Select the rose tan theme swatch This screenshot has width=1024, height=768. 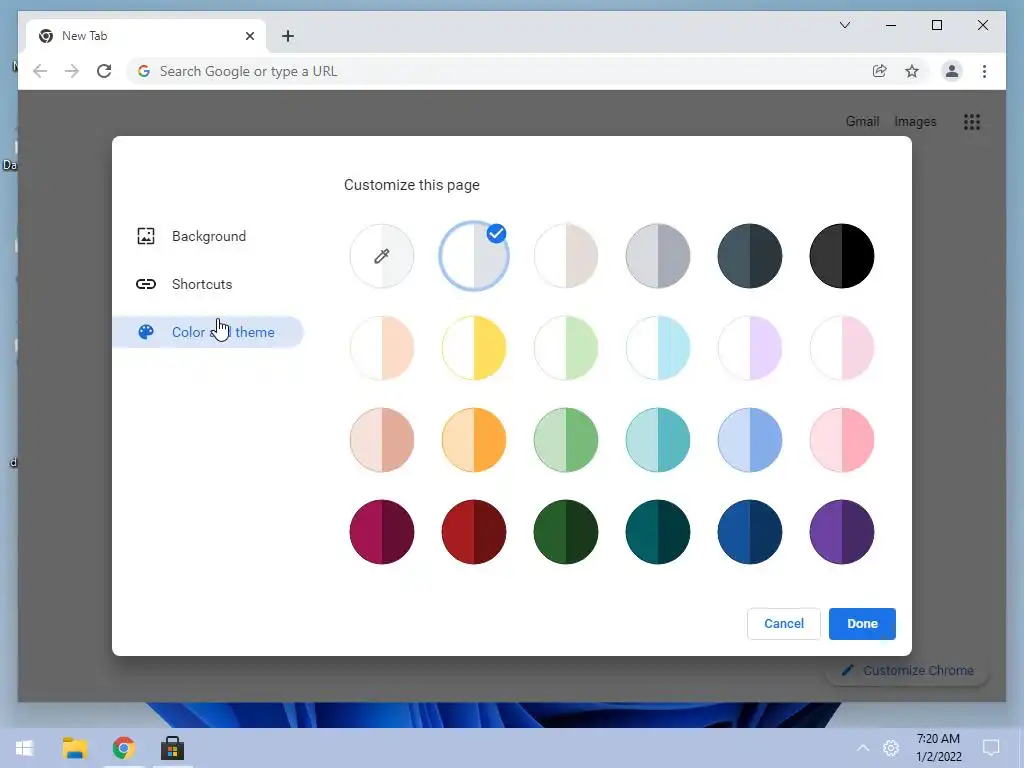pyautogui.click(x=381, y=440)
